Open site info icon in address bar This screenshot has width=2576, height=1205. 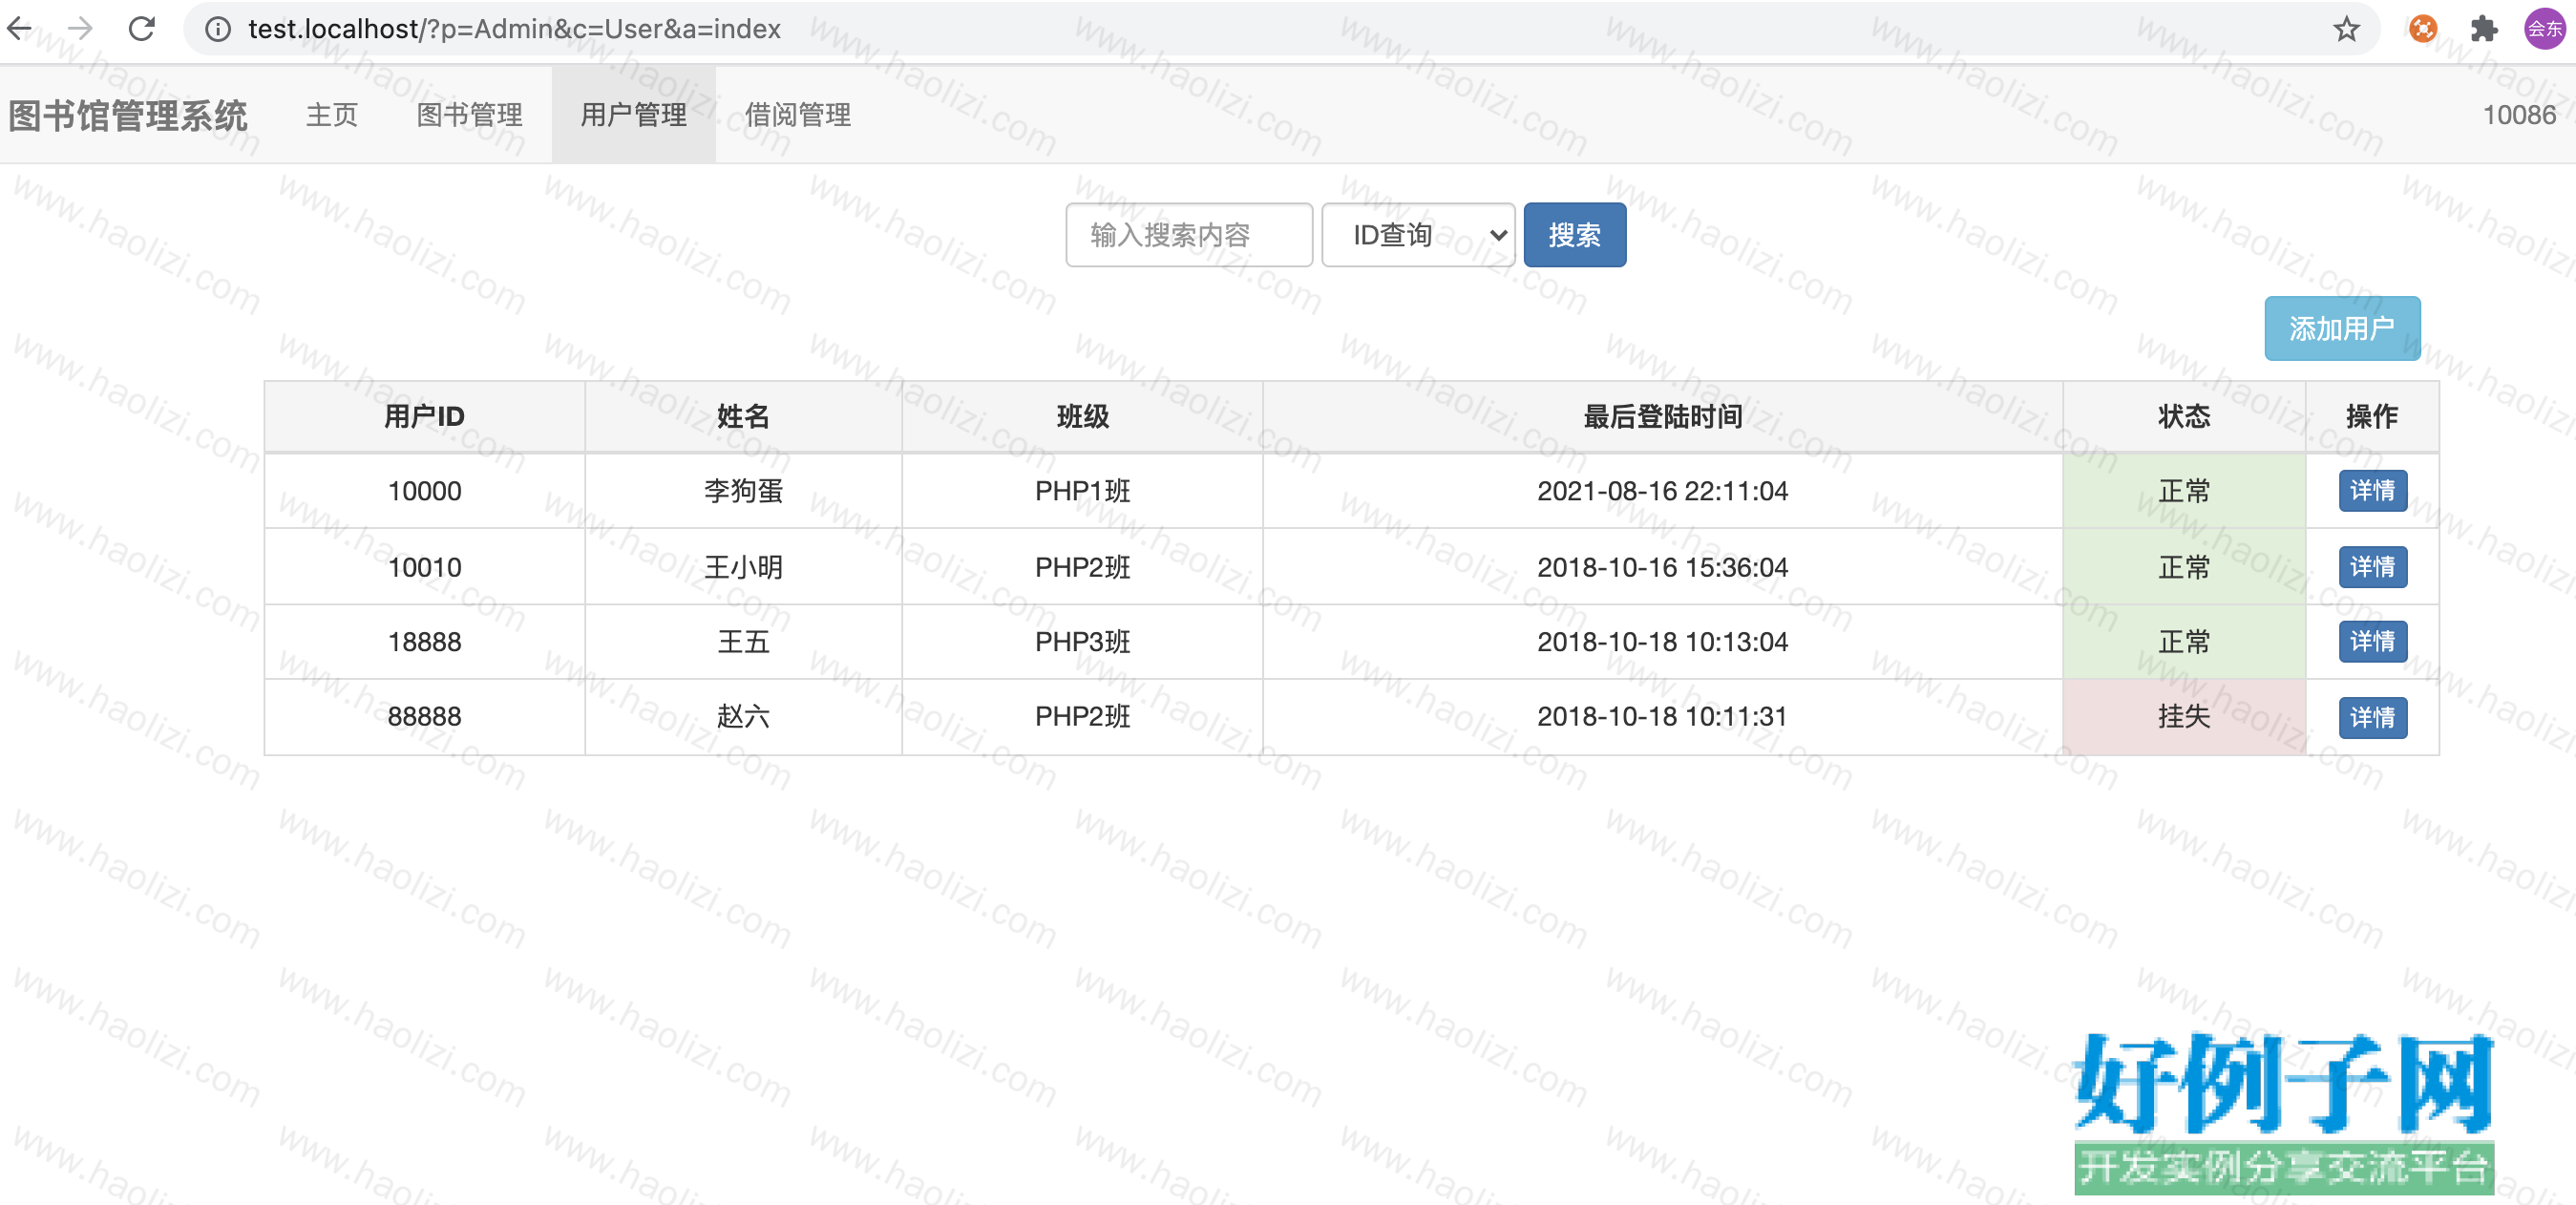(x=217, y=29)
